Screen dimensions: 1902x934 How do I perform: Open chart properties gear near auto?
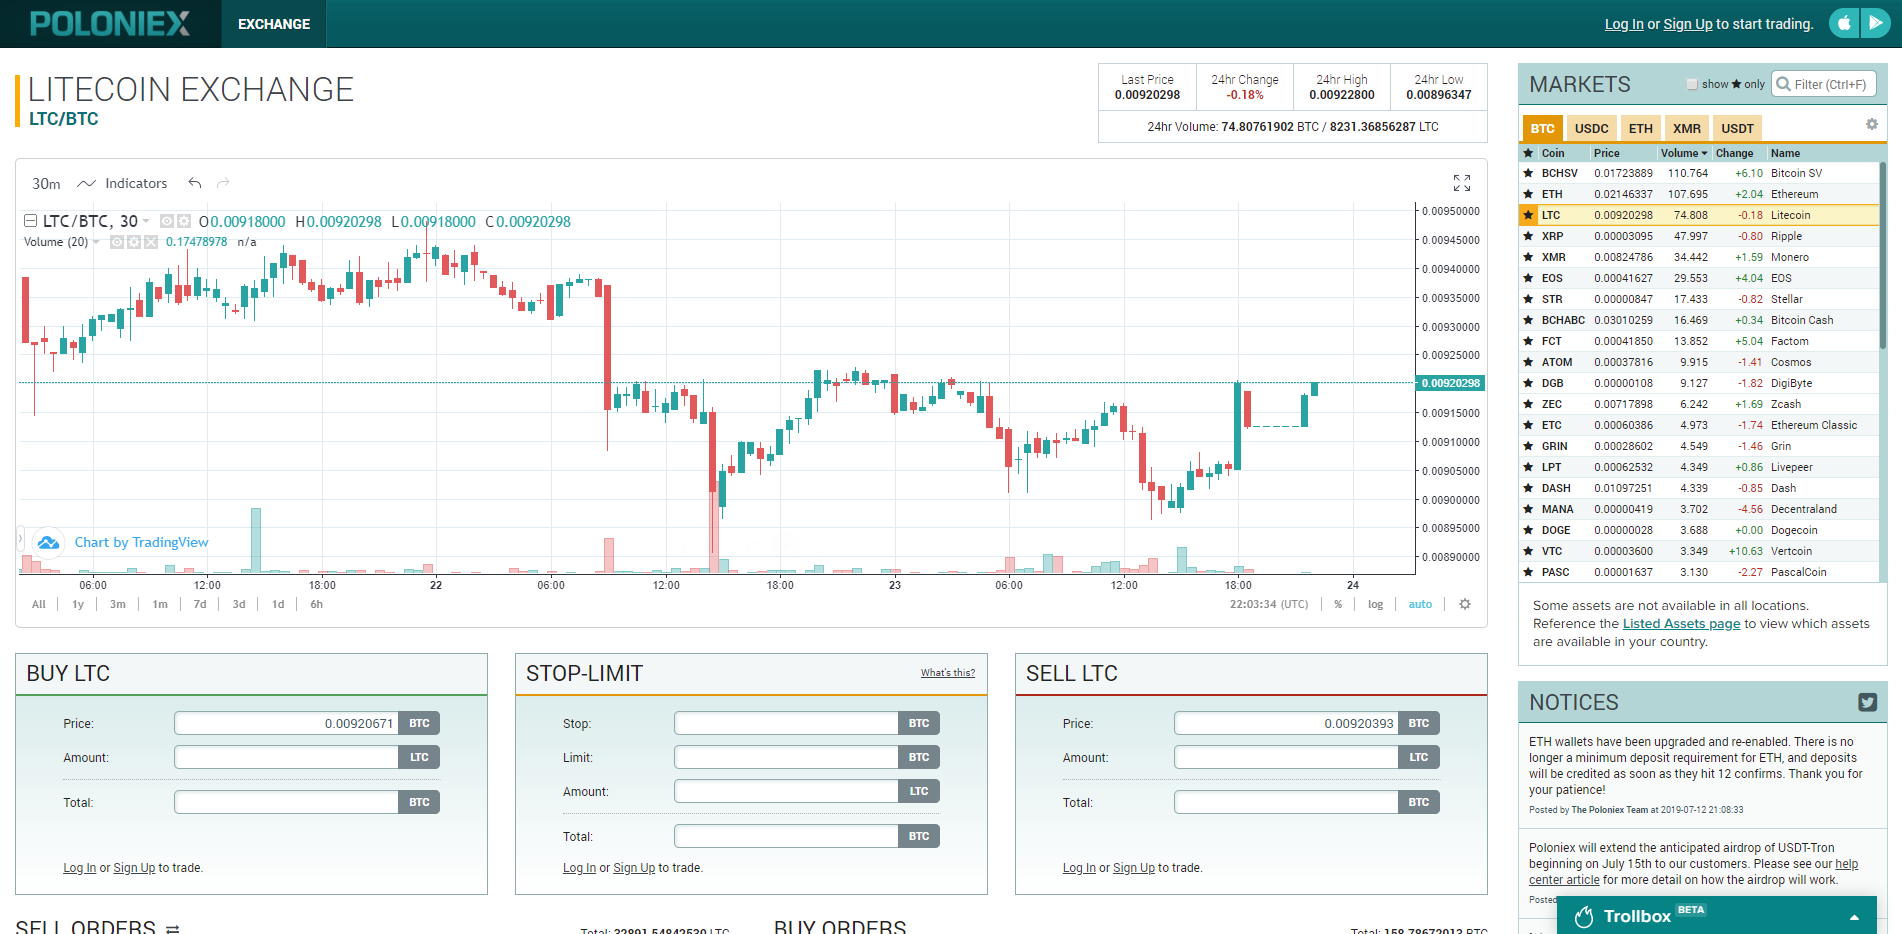pyautogui.click(x=1465, y=604)
